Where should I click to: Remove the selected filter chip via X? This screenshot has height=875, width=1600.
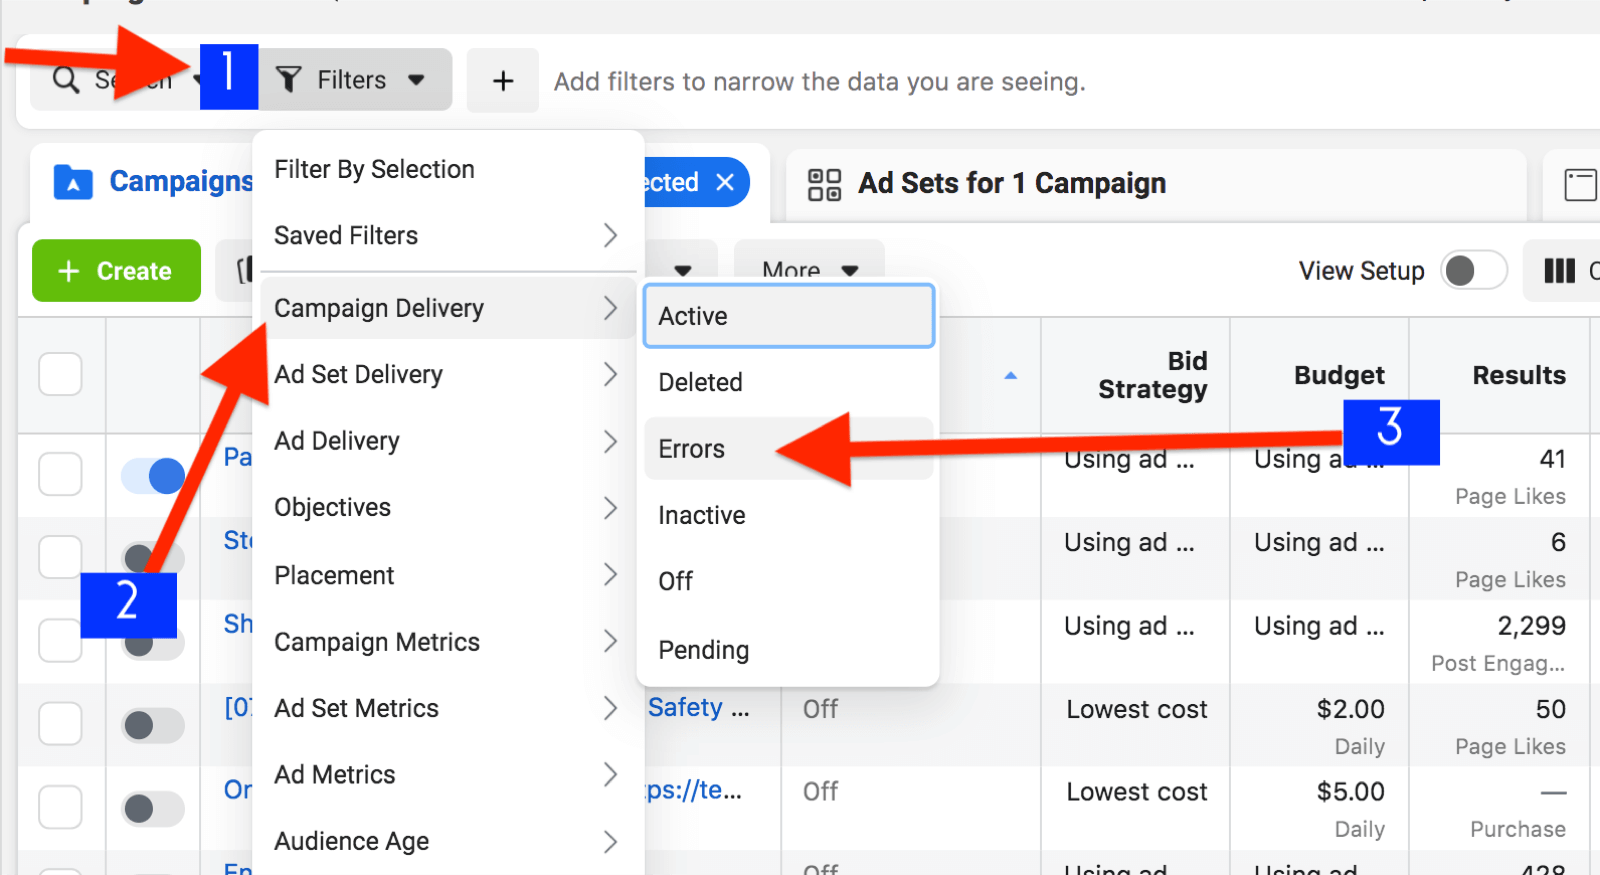725,182
